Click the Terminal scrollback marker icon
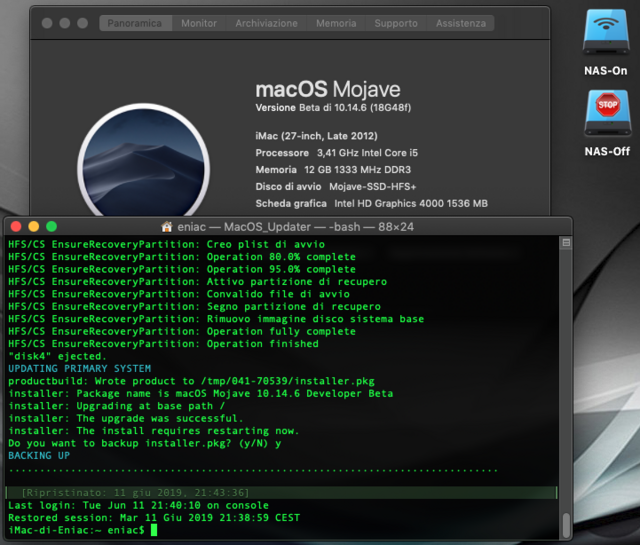Viewport: 640px width, 545px height. (x=566, y=243)
